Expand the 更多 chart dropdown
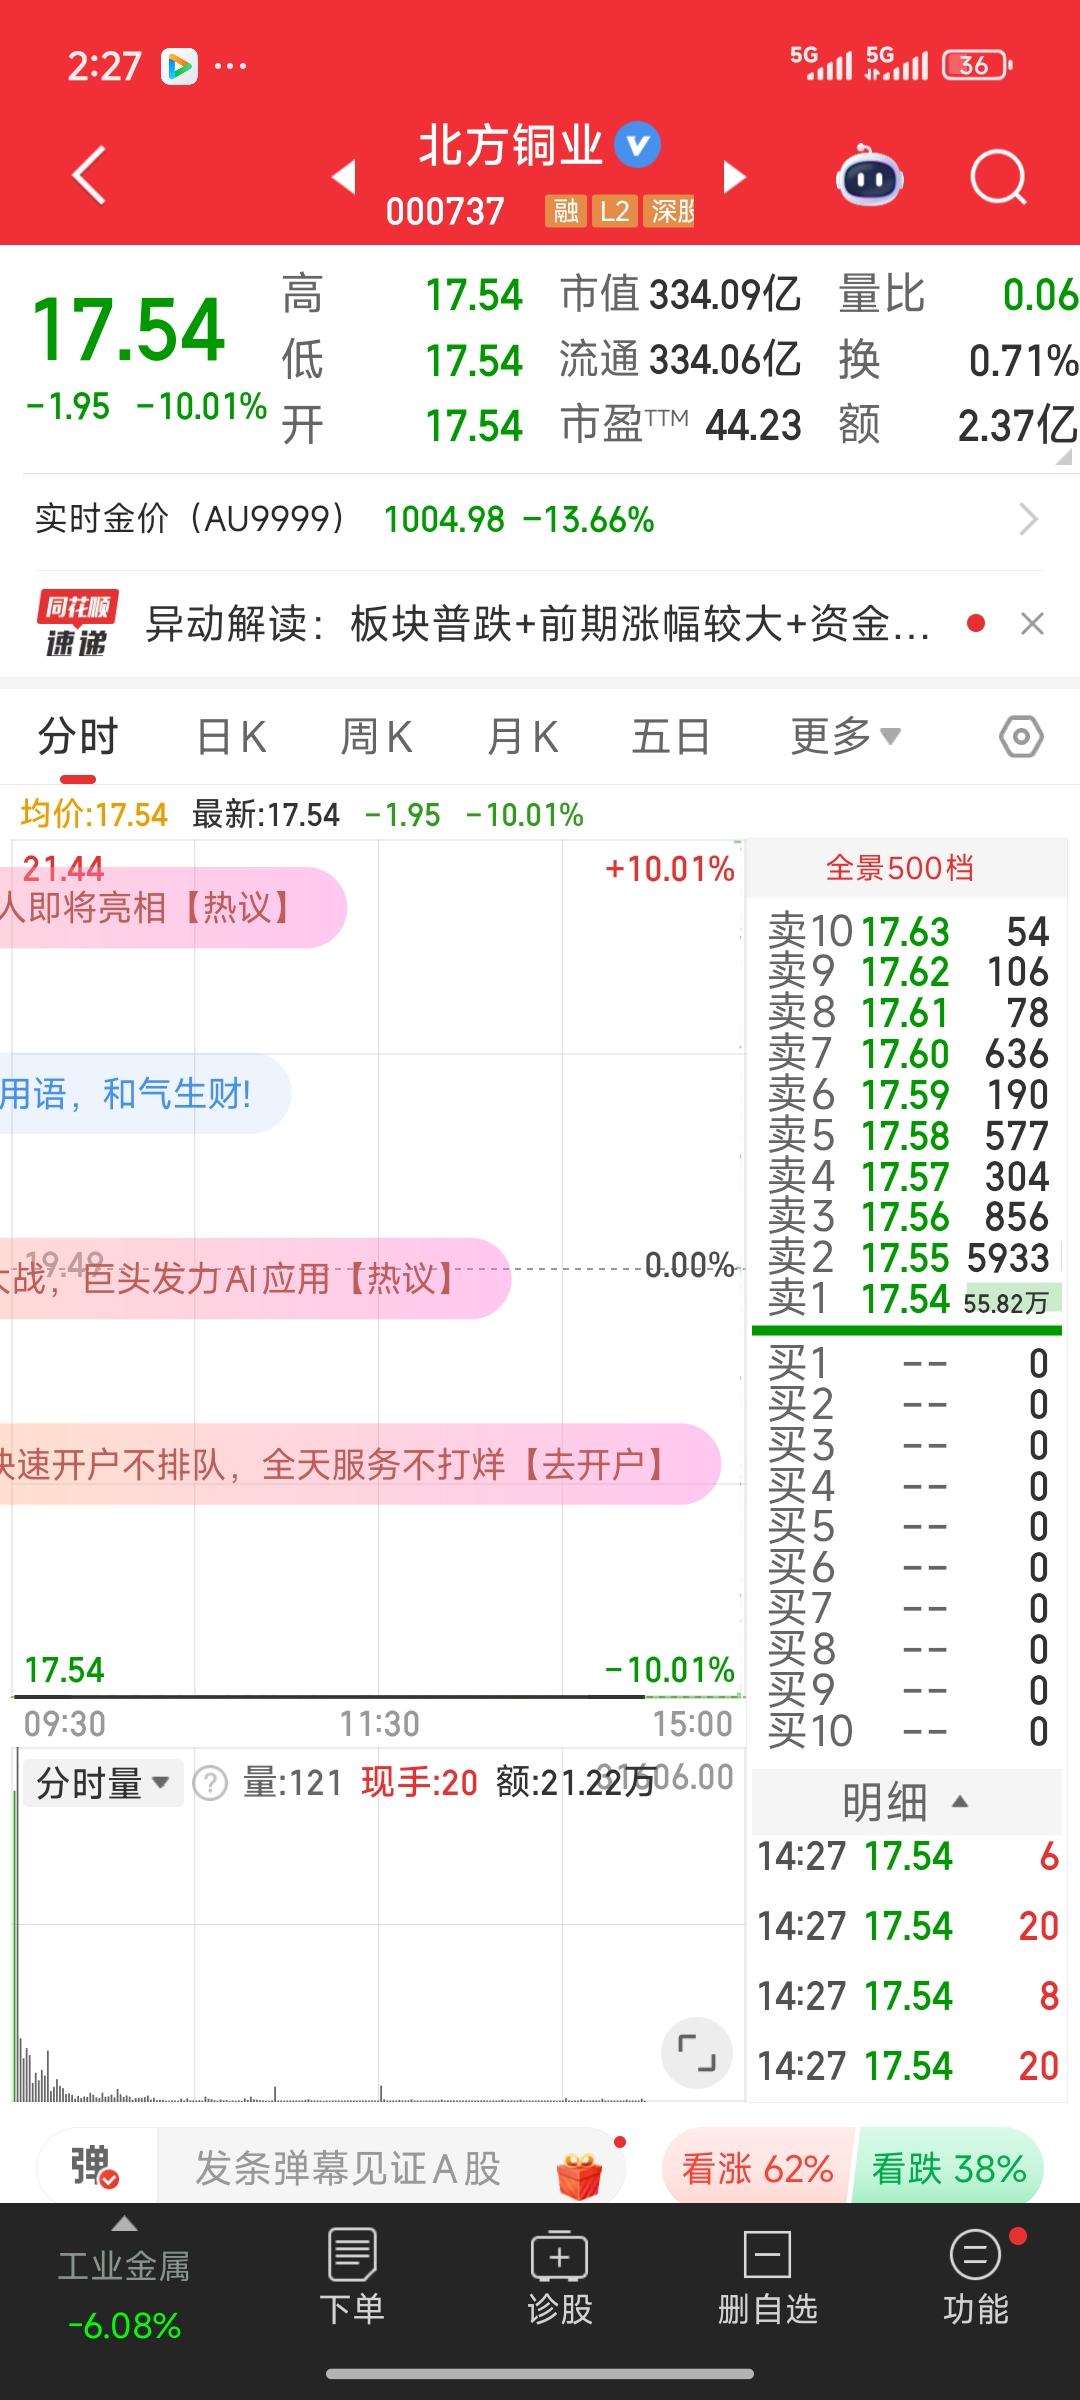Screen dimensions: 1080x2400 point(846,738)
